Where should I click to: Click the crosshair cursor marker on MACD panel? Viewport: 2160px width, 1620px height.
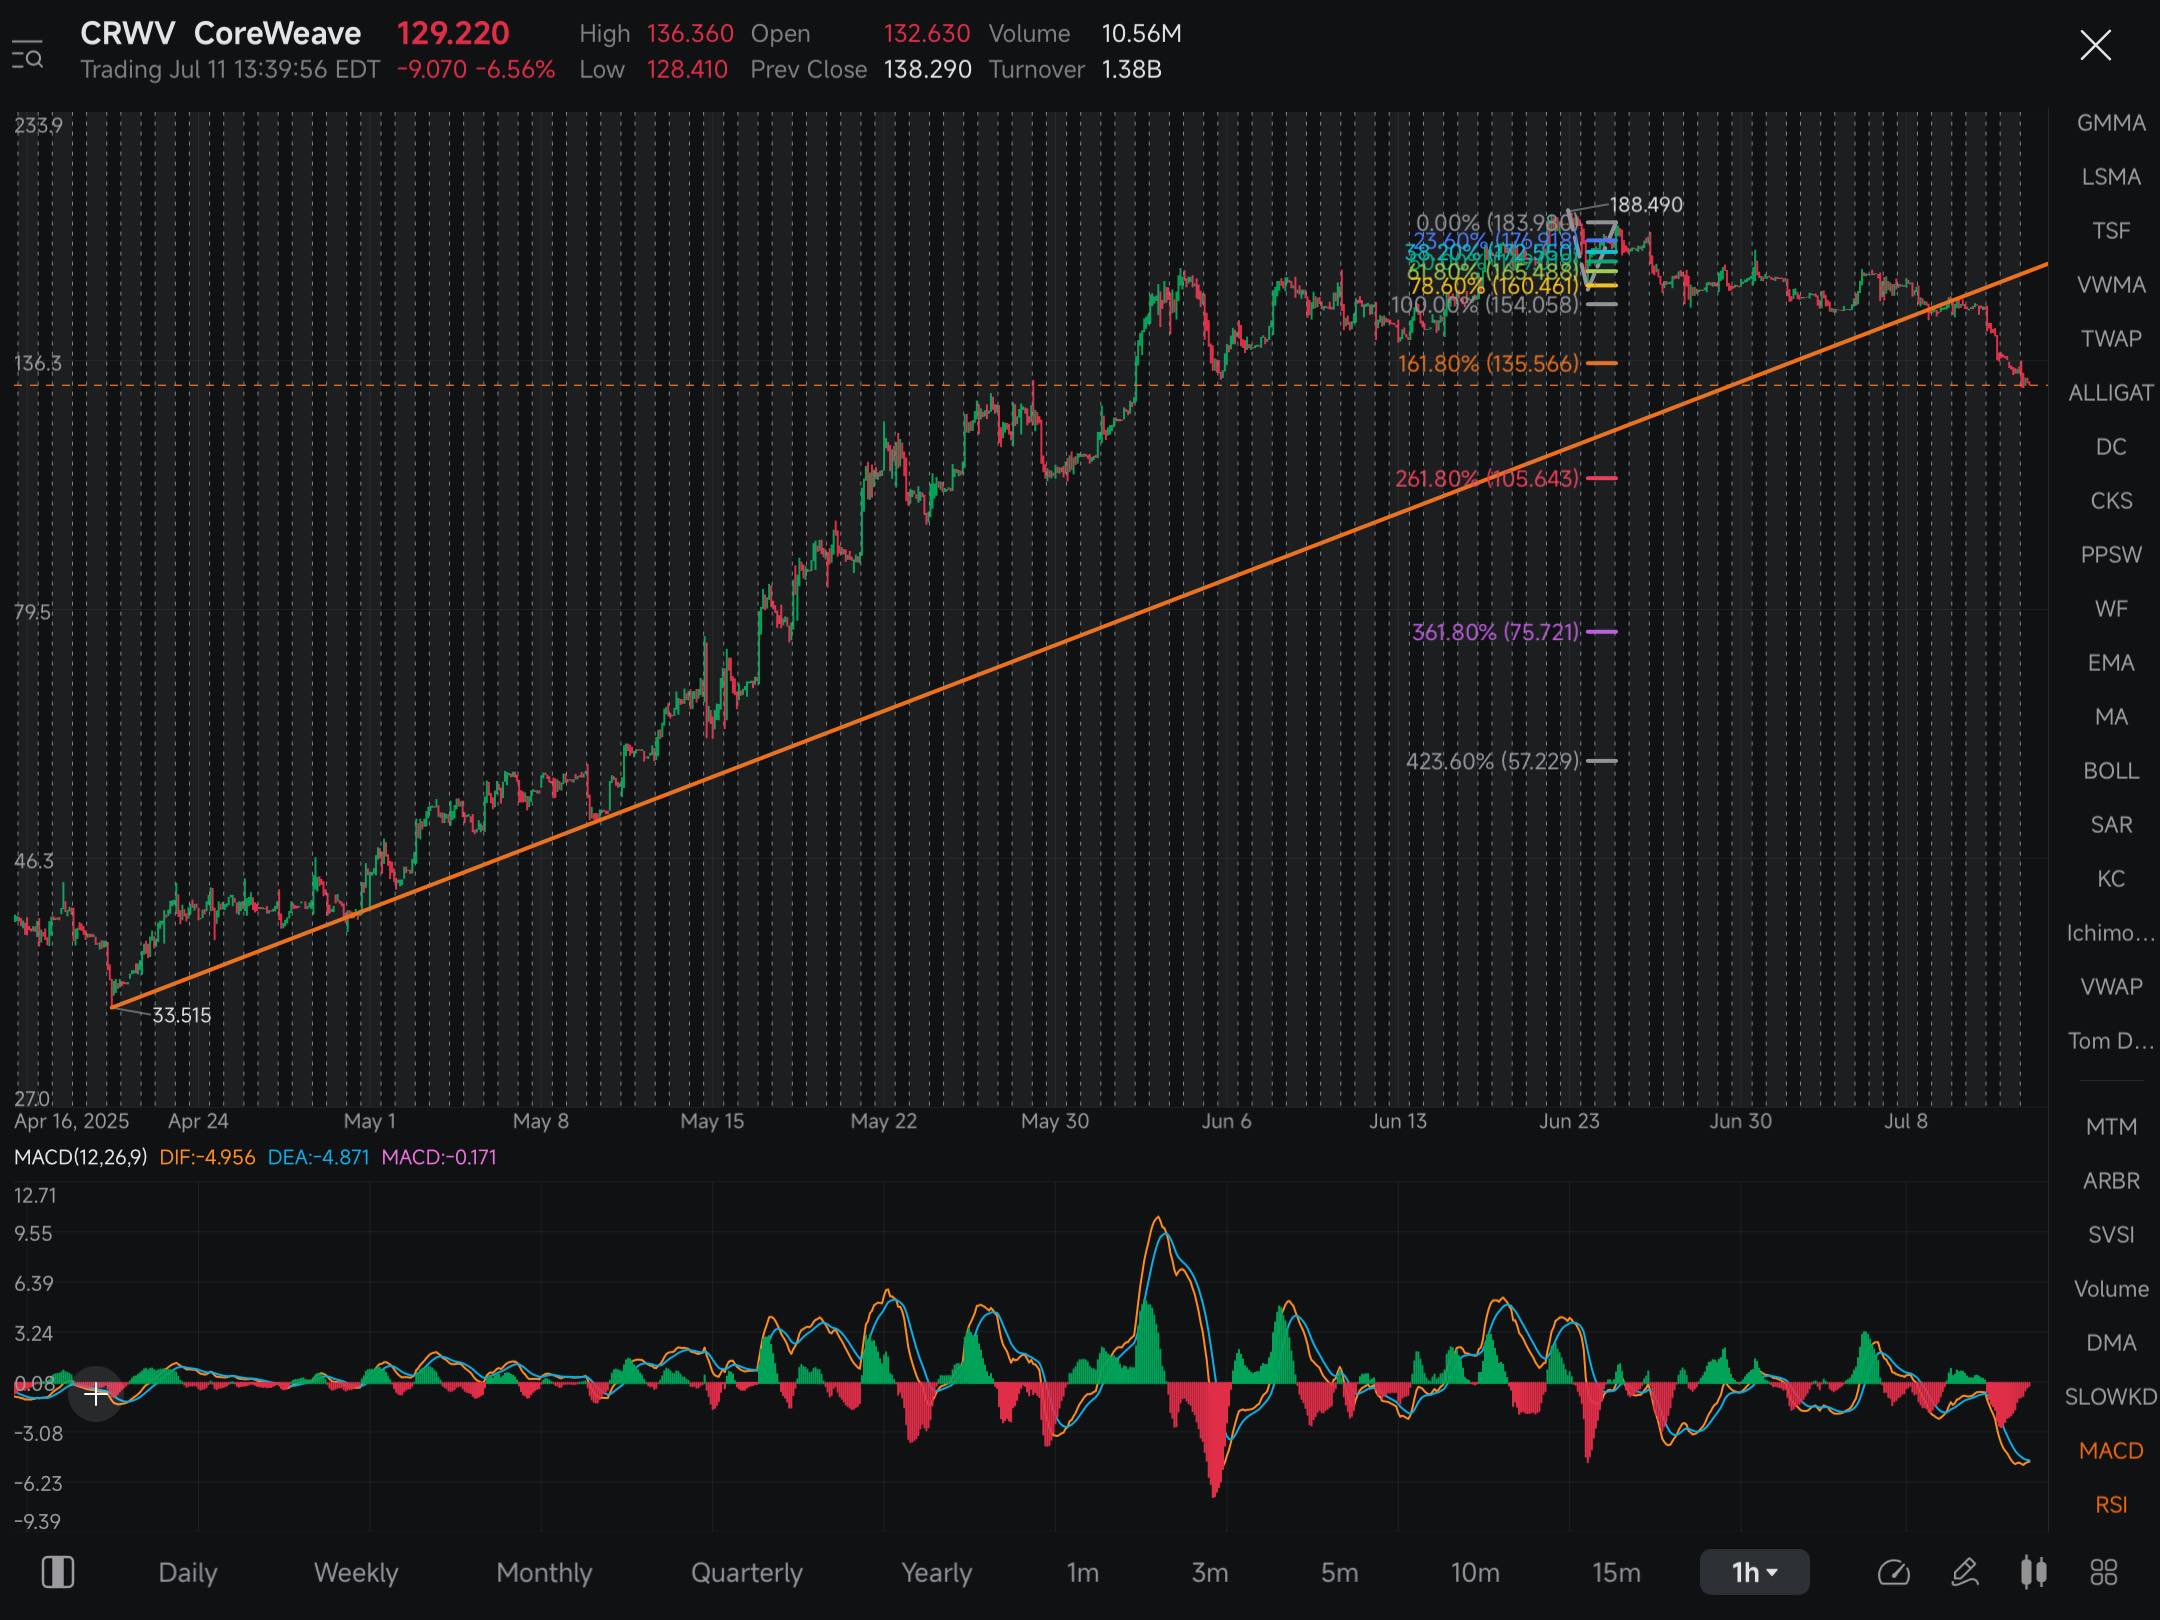(x=96, y=1393)
